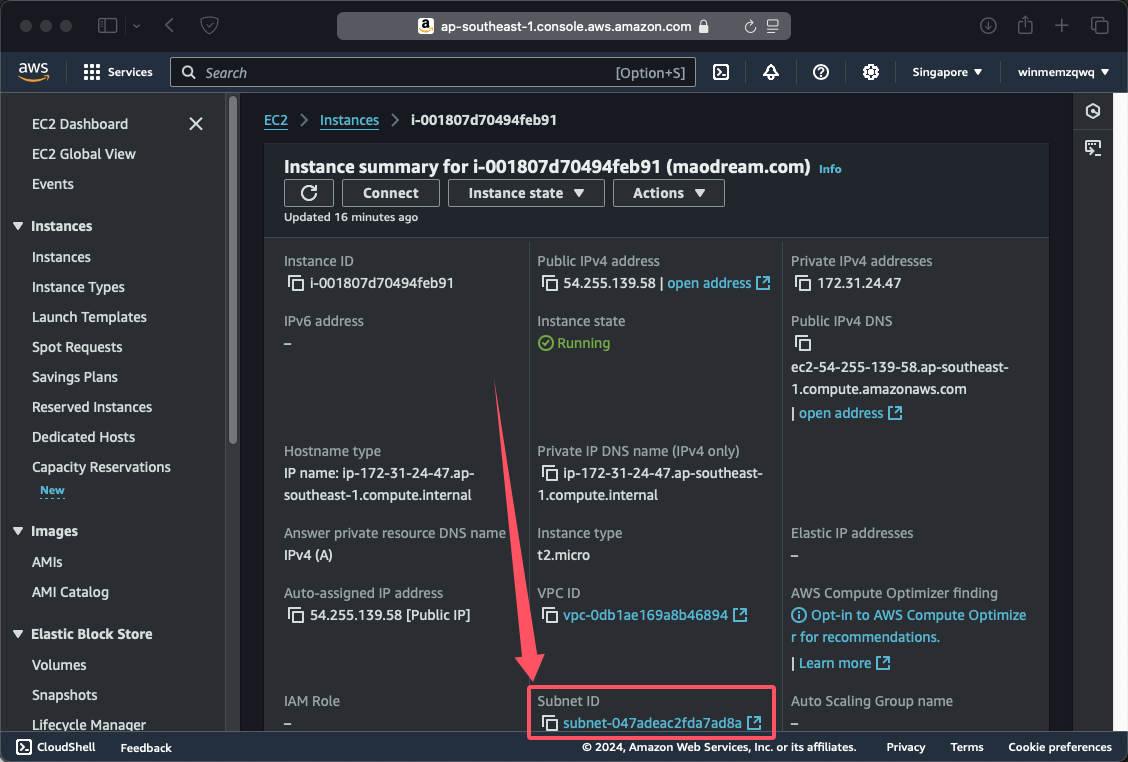1128x762 pixels.
Task: Click the Connect button
Action: 391,193
